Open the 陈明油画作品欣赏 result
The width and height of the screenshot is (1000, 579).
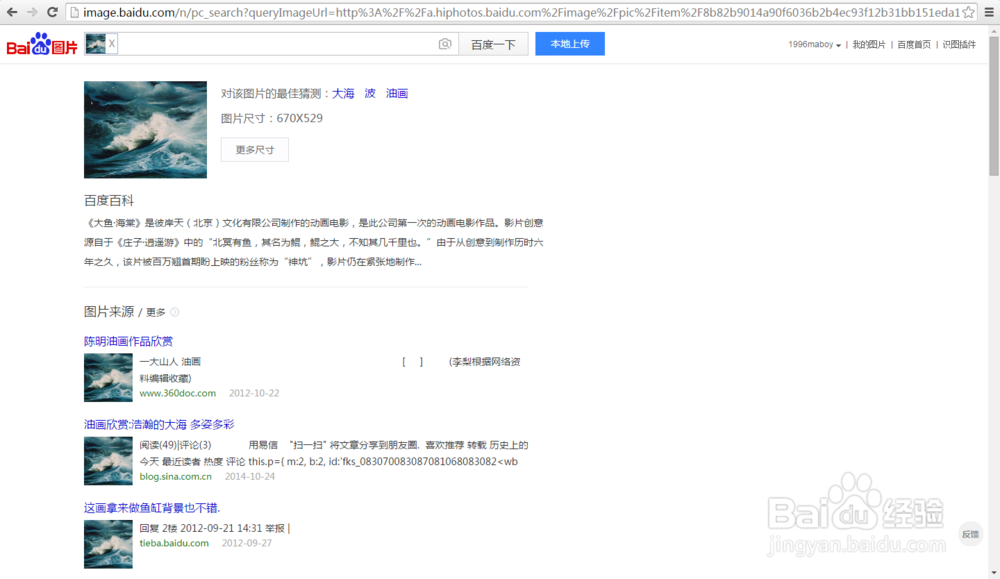128,341
